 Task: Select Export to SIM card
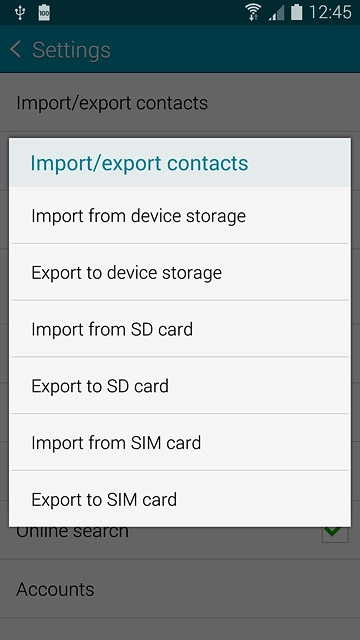(180, 499)
